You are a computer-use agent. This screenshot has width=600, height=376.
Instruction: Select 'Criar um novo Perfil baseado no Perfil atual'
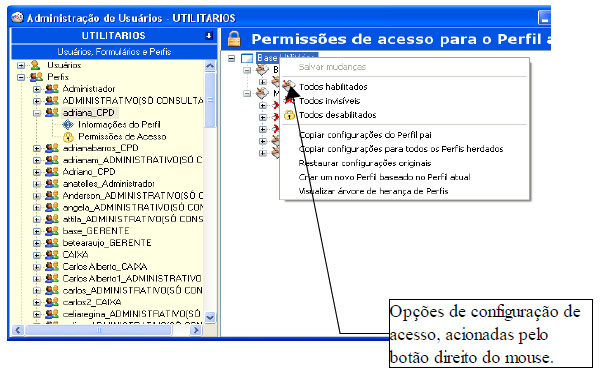[384, 177]
